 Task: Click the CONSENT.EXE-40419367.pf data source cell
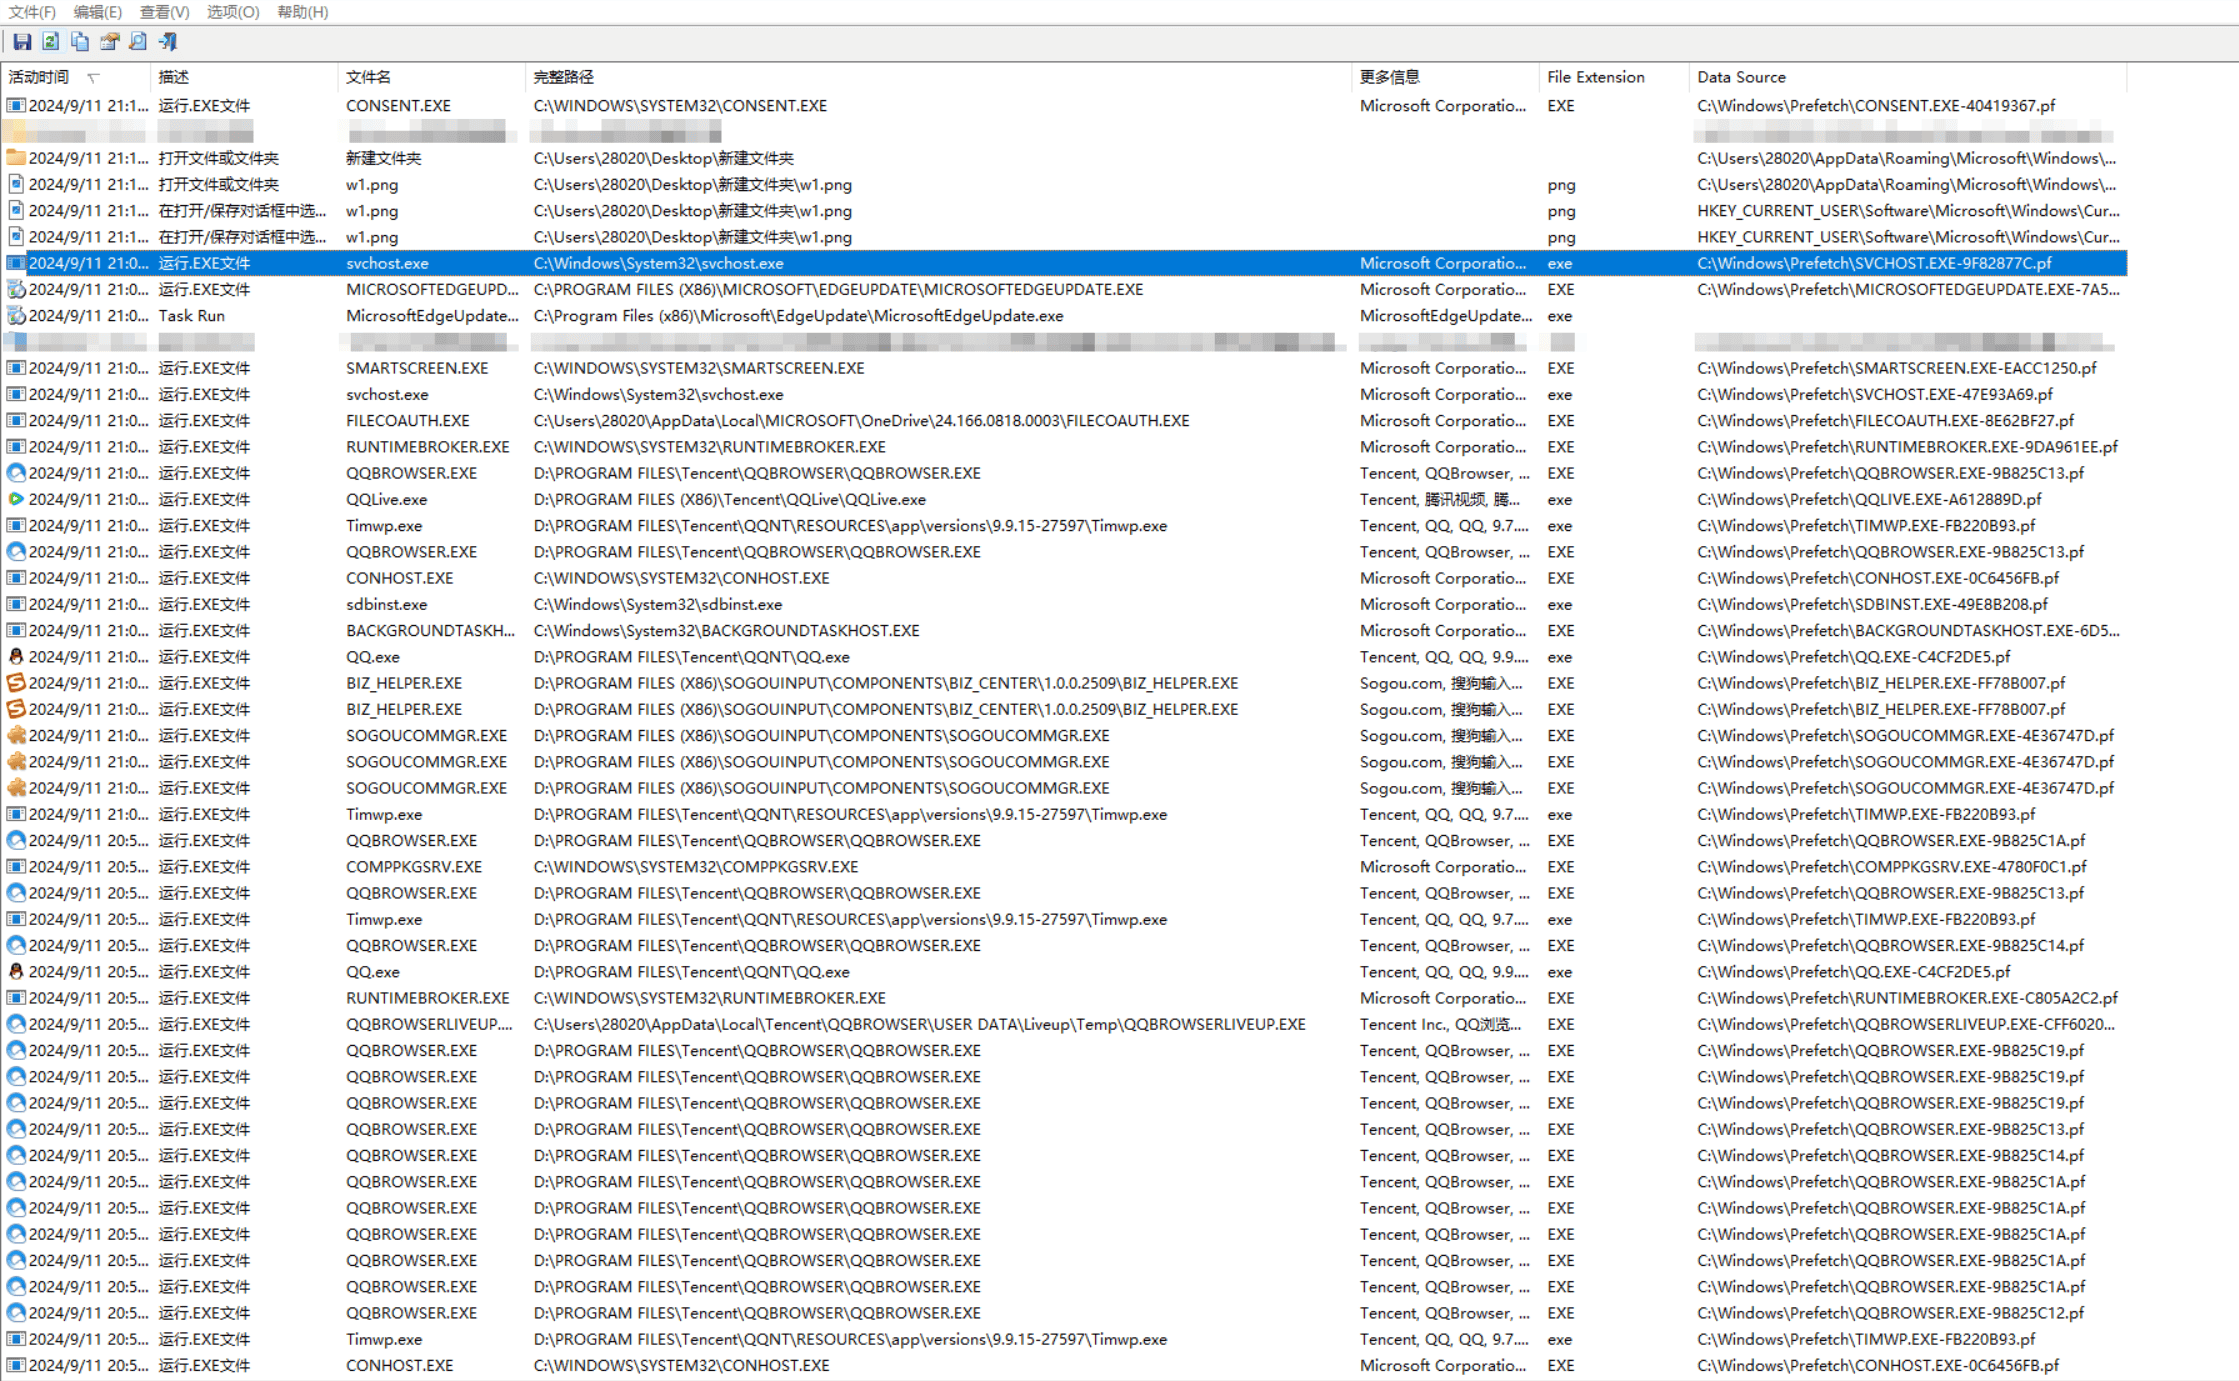click(1876, 105)
